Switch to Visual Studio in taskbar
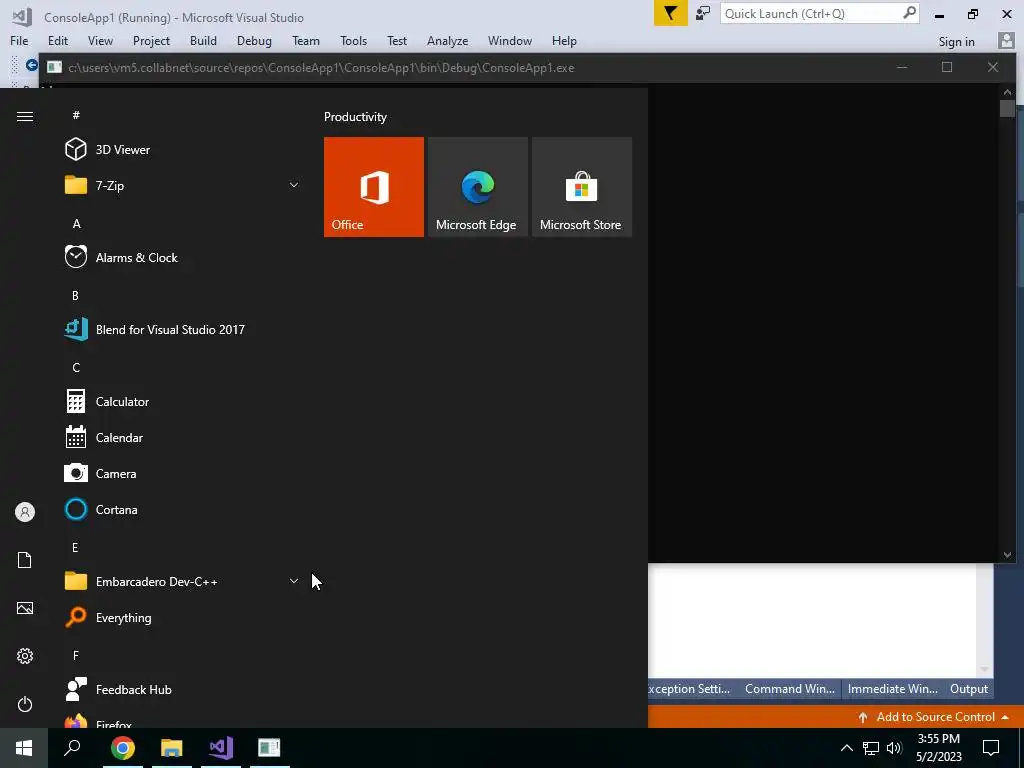 click(x=221, y=748)
